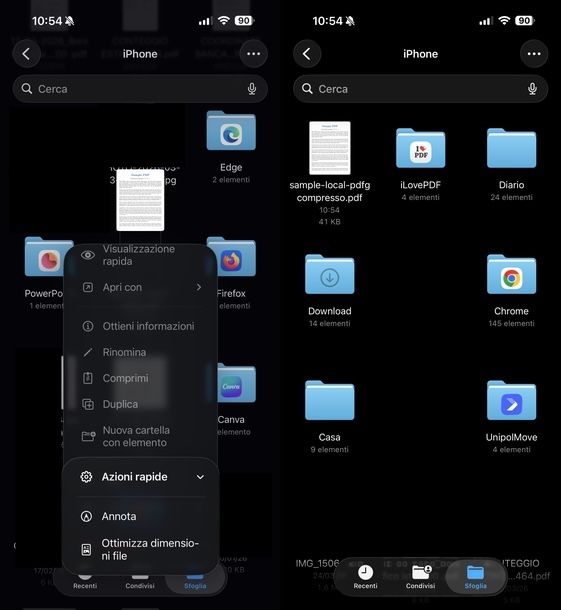Choose Annota quick action
The width and height of the screenshot is (561, 610).
coord(140,517)
